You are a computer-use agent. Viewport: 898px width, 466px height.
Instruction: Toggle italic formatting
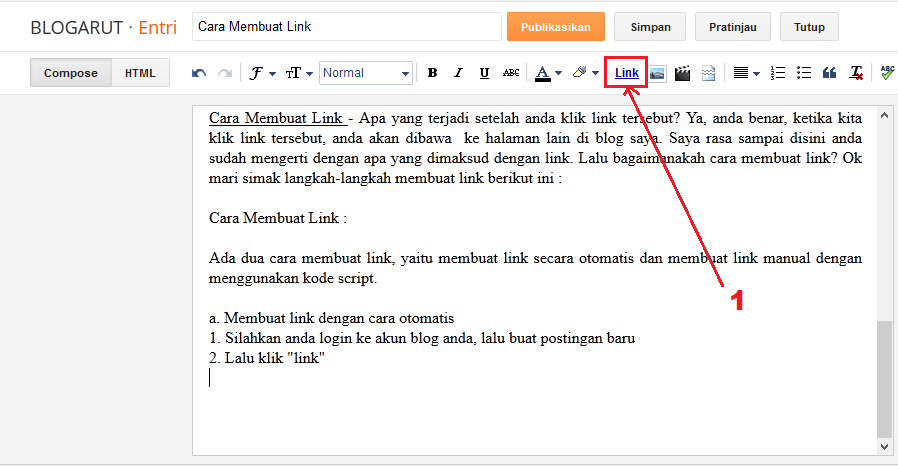[x=458, y=73]
